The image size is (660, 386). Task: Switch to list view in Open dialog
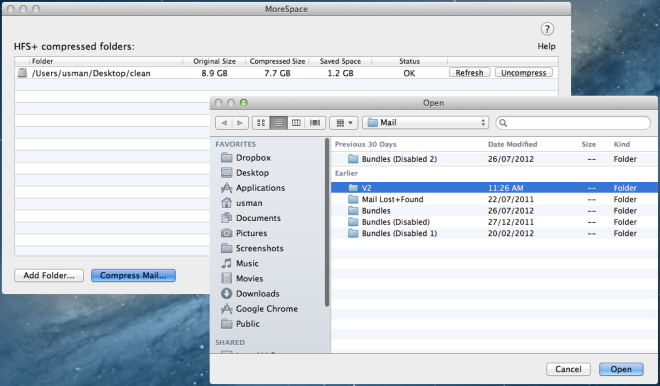tap(278, 122)
